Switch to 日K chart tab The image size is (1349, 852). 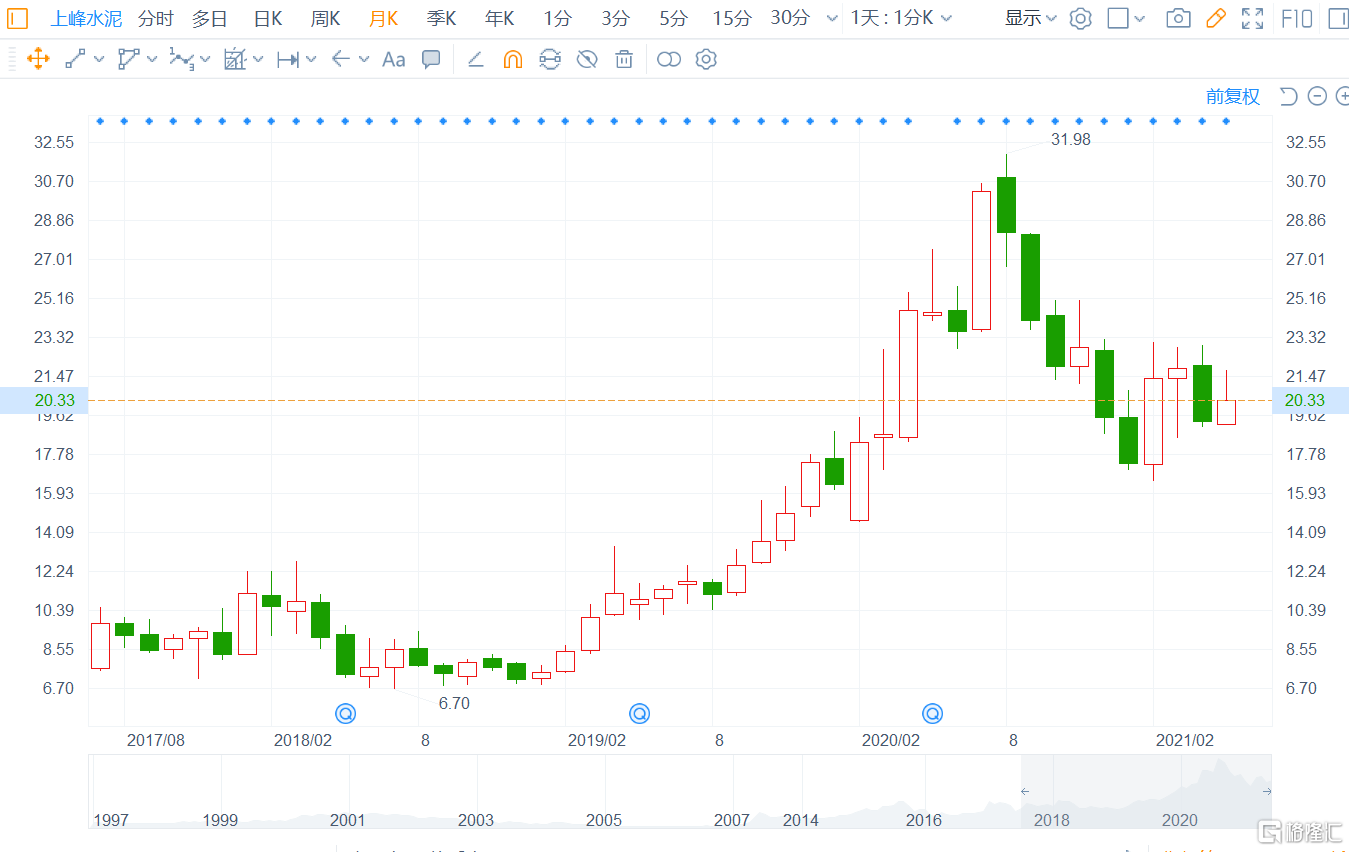point(267,18)
